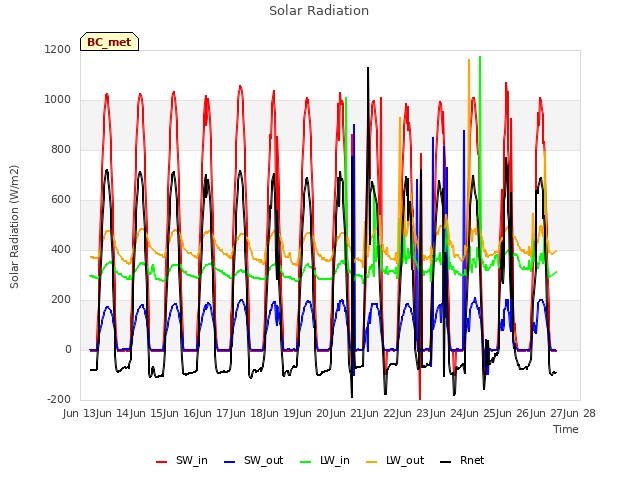This screenshot has width=640, height=480.
Task: Click the Jun 13 x-axis tick label
Action: [x=80, y=413]
